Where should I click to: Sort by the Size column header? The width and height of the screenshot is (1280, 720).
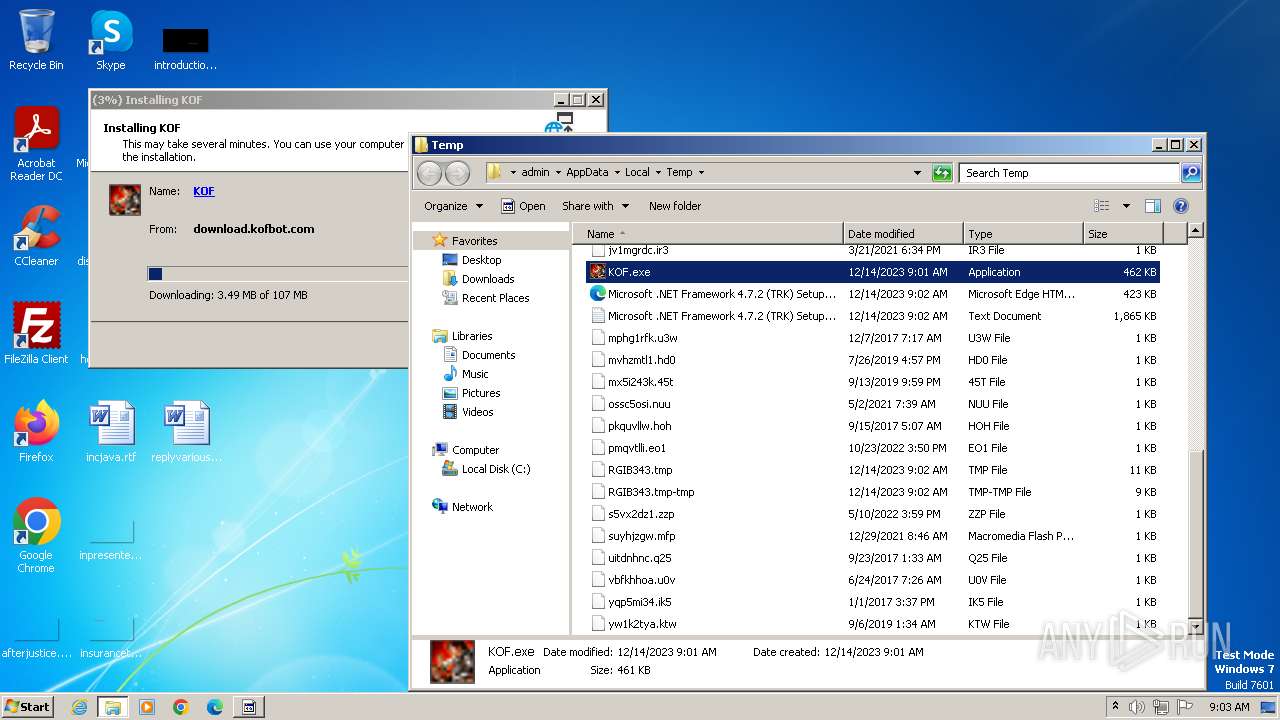pyautogui.click(x=1122, y=233)
